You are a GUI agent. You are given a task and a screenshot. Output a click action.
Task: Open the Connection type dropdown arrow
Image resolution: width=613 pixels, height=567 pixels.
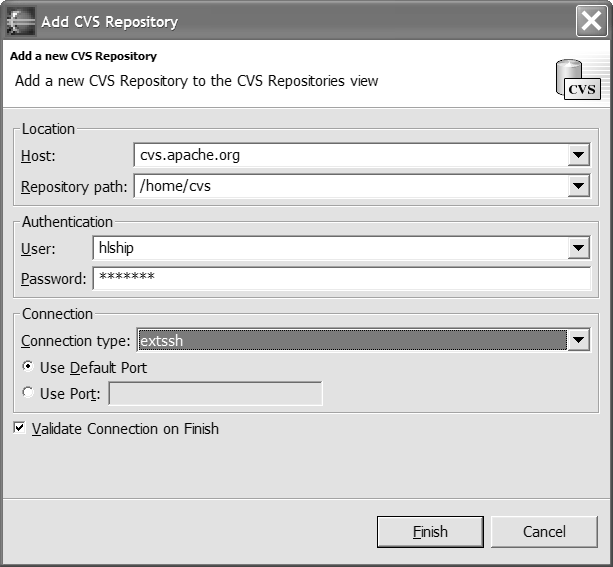[x=578, y=341]
